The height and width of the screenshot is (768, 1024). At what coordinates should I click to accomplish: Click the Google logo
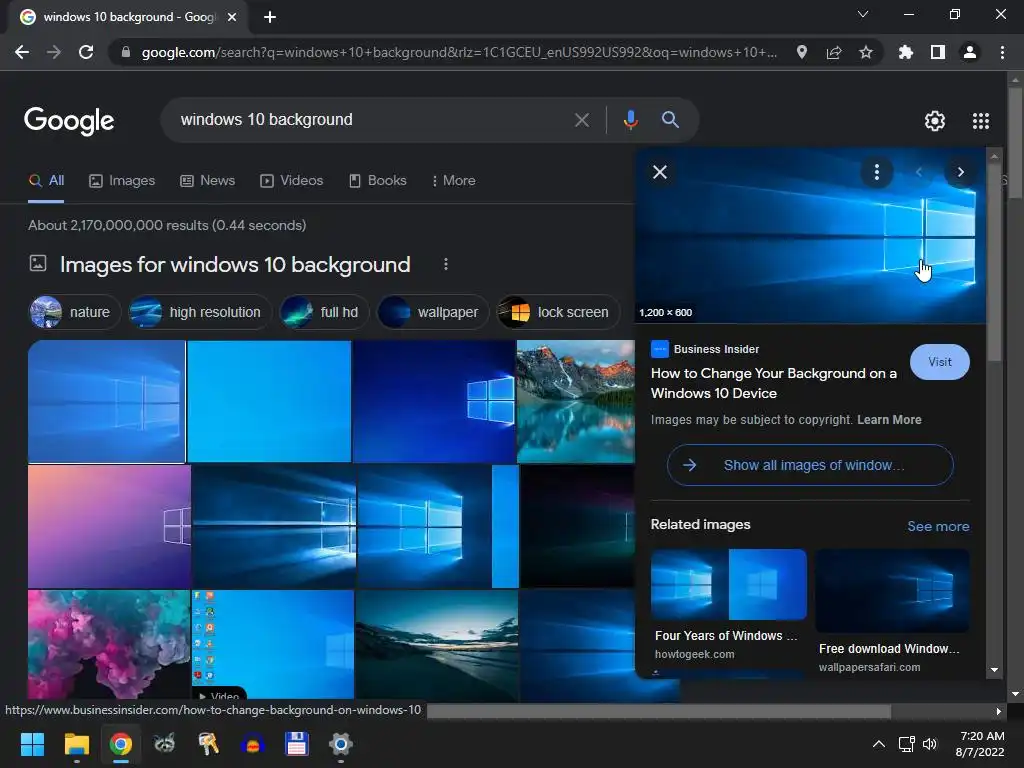[69, 121]
